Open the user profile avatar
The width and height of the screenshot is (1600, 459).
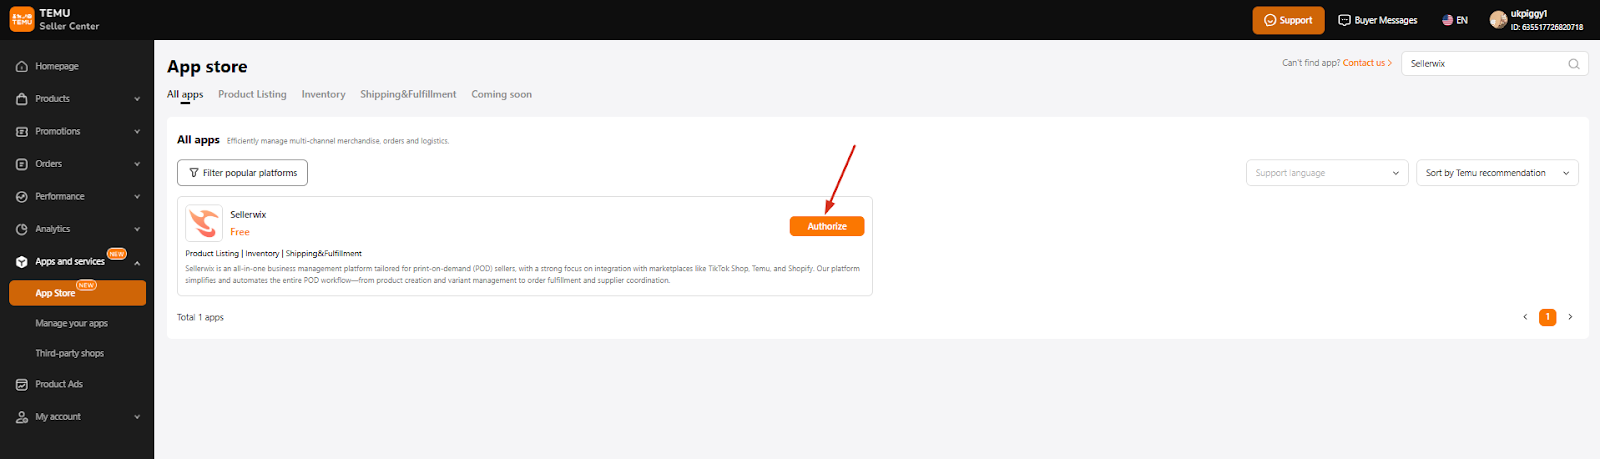1497,20
